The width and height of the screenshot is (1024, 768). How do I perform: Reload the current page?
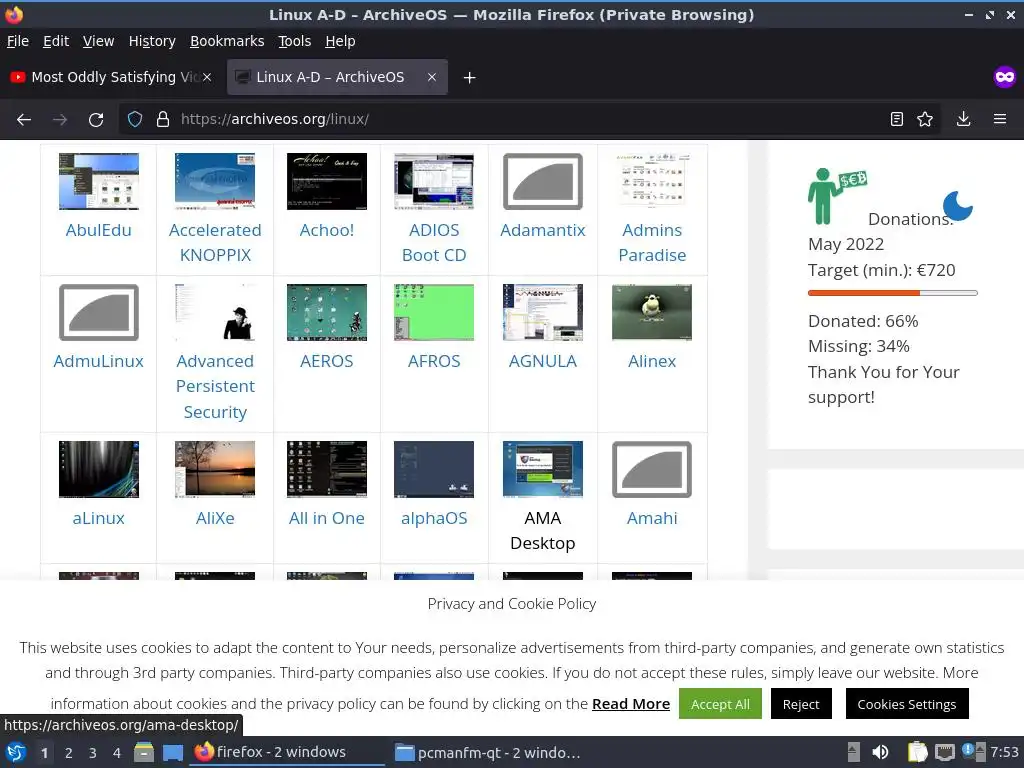click(96, 120)
